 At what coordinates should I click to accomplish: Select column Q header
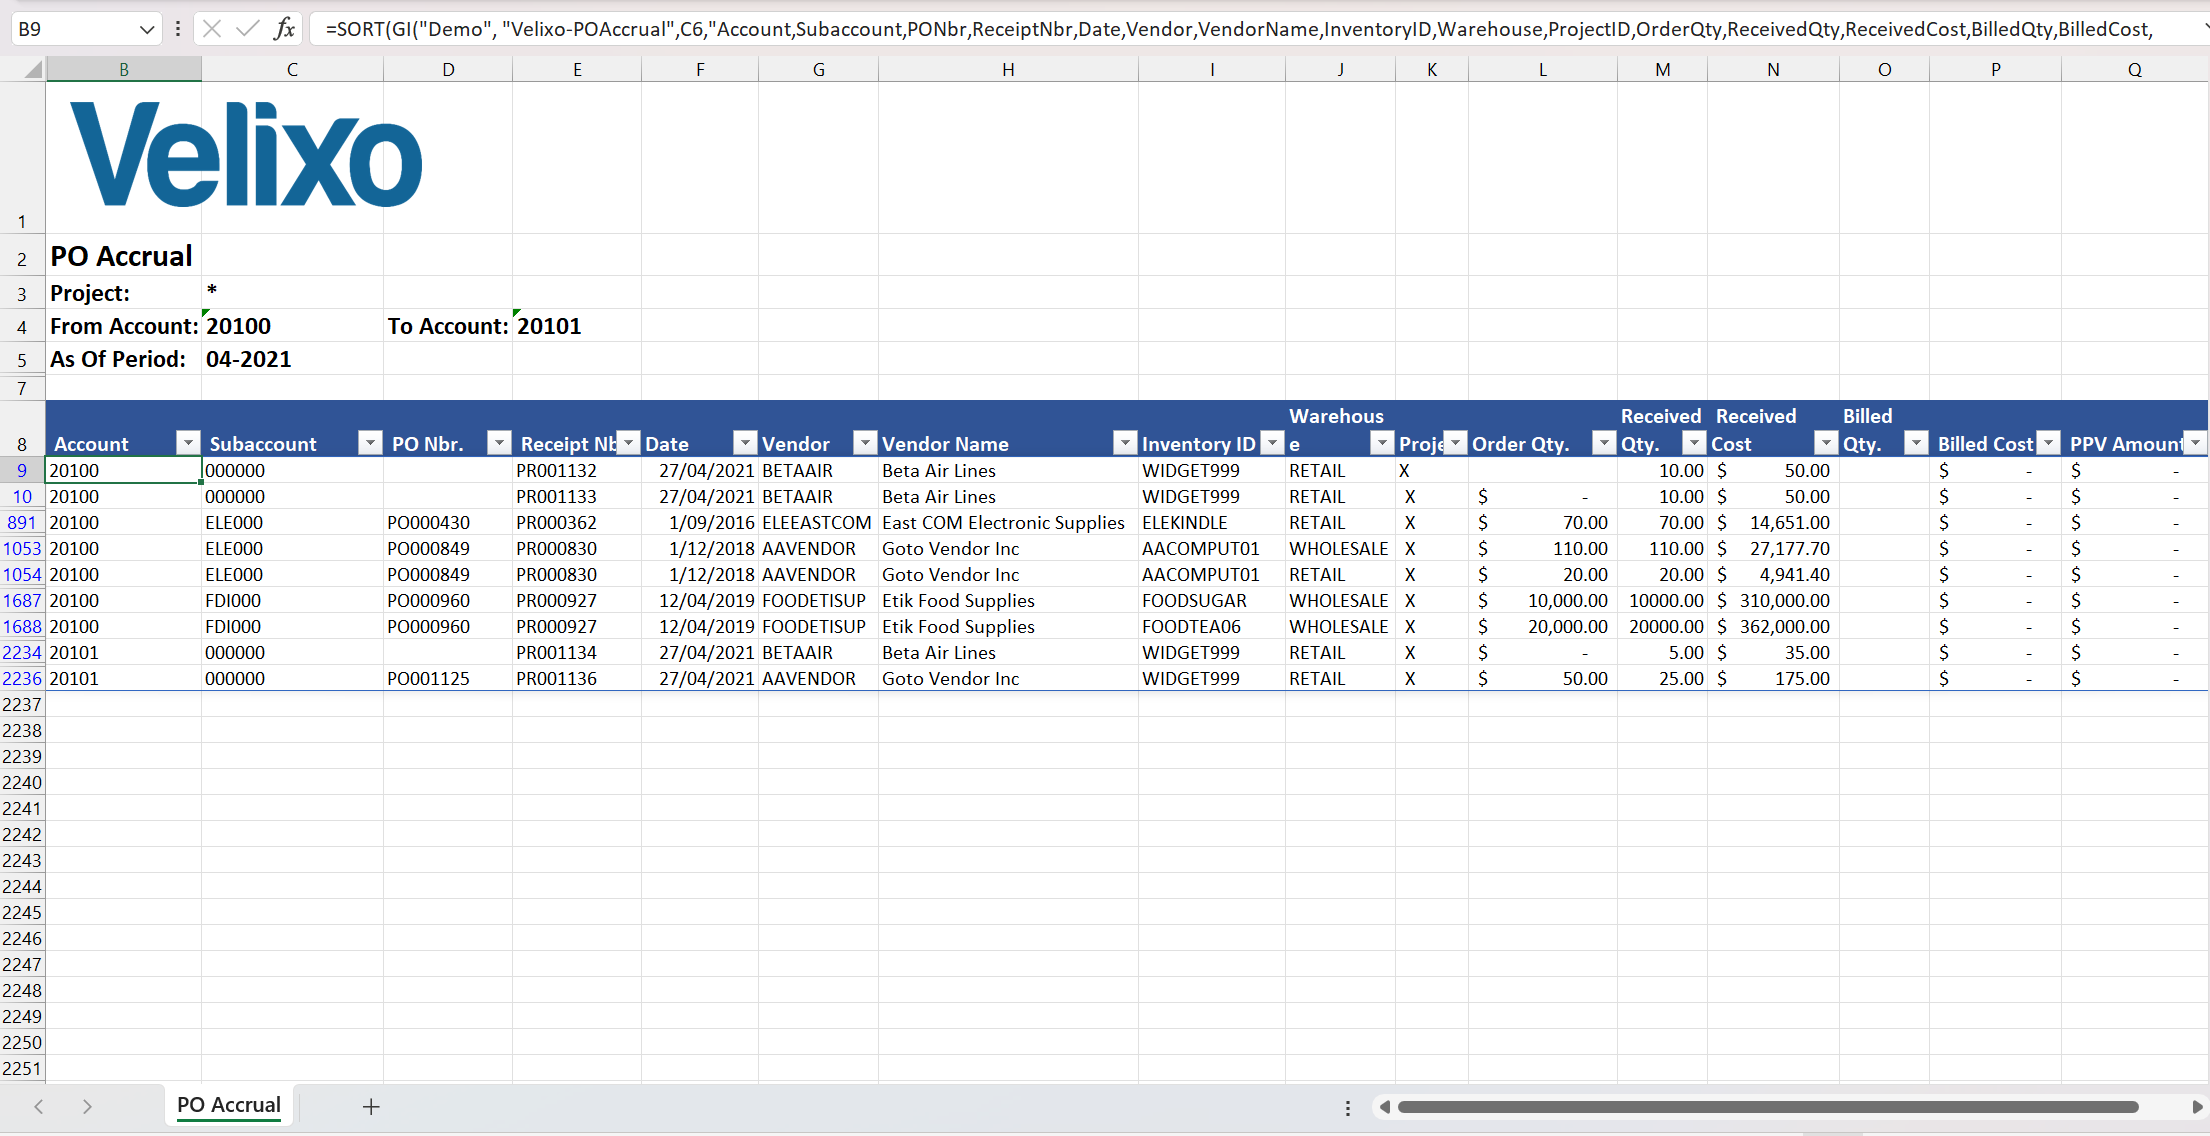[x=2135, y=70]
